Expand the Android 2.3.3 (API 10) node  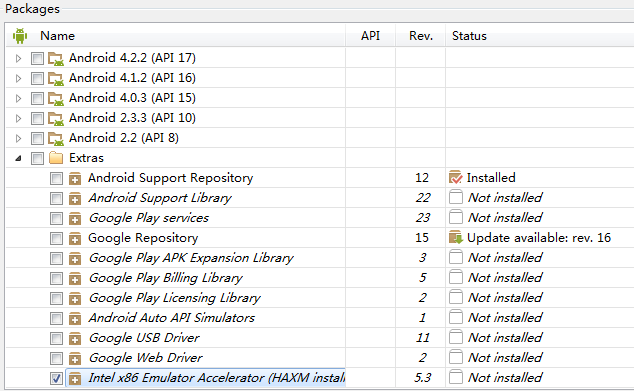18,118
